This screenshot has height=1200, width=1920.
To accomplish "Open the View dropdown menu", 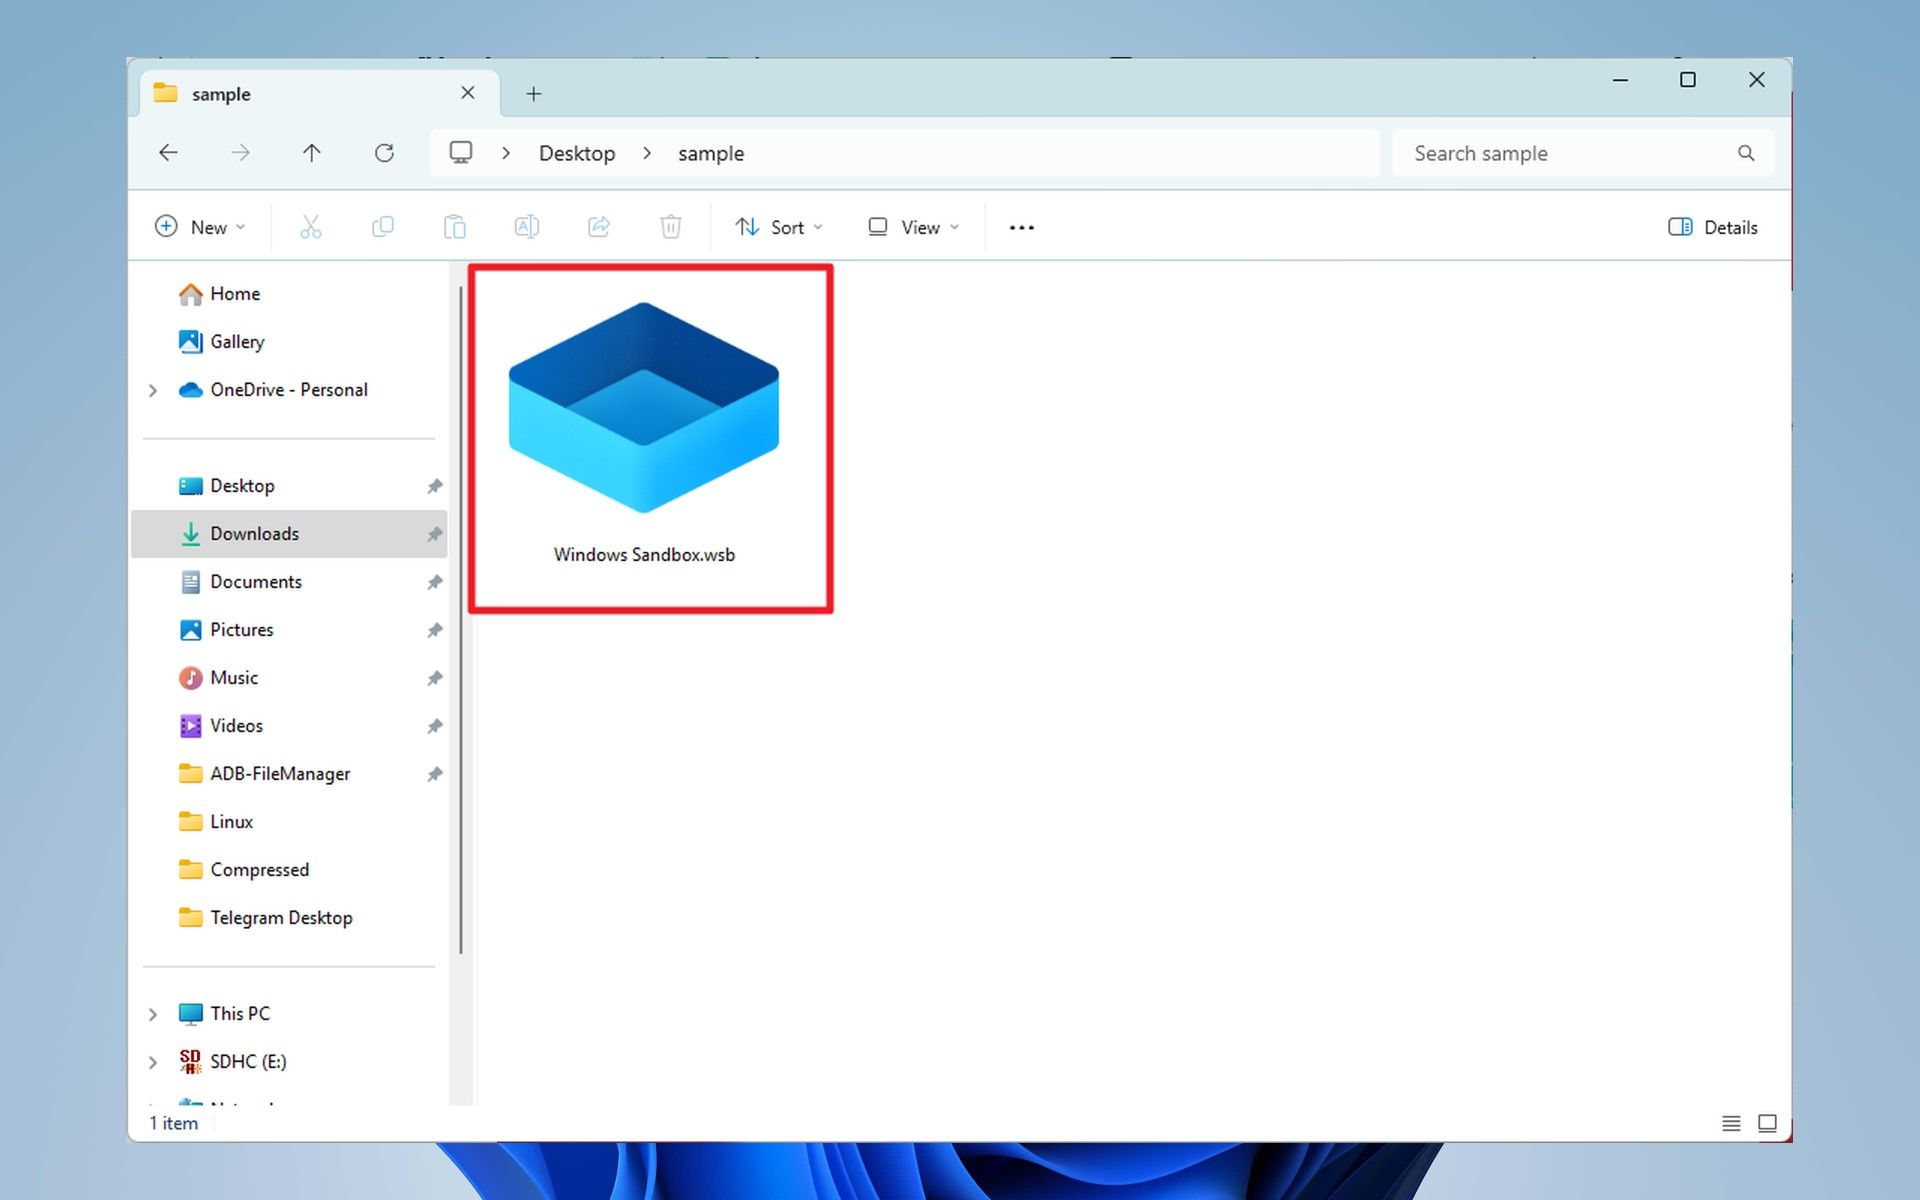I will coord(913,227).
